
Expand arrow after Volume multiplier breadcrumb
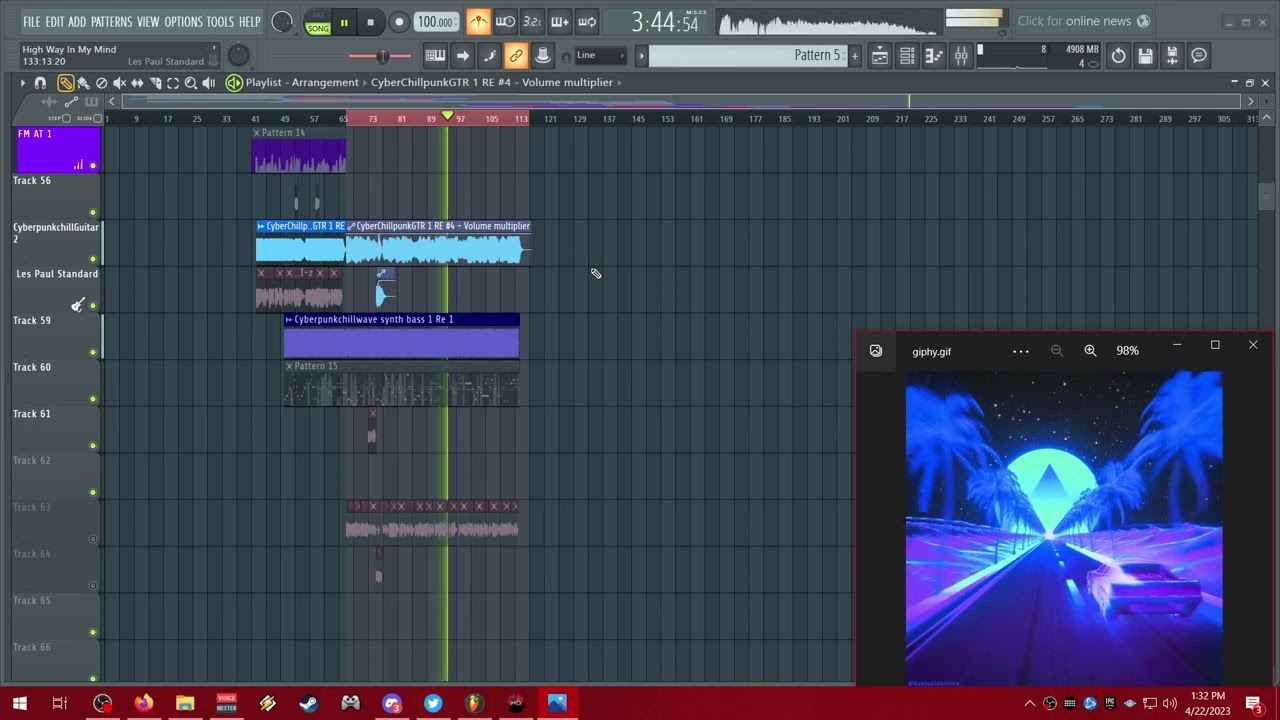[x=619, y=83]
